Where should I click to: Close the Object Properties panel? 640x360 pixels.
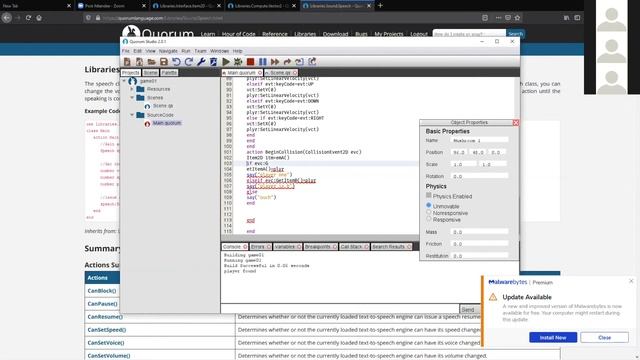[x=516, y=122]
